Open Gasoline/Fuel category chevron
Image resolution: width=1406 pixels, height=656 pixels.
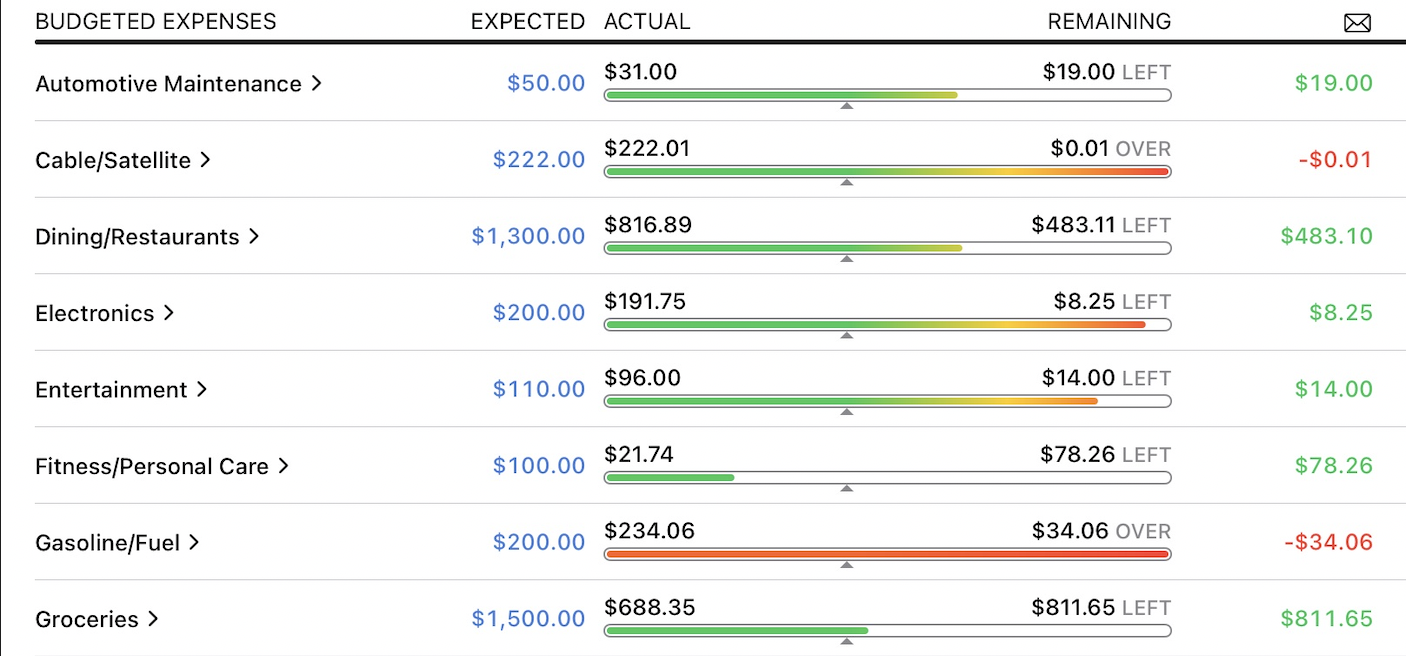pyautogui.click(x=194, y=543)
